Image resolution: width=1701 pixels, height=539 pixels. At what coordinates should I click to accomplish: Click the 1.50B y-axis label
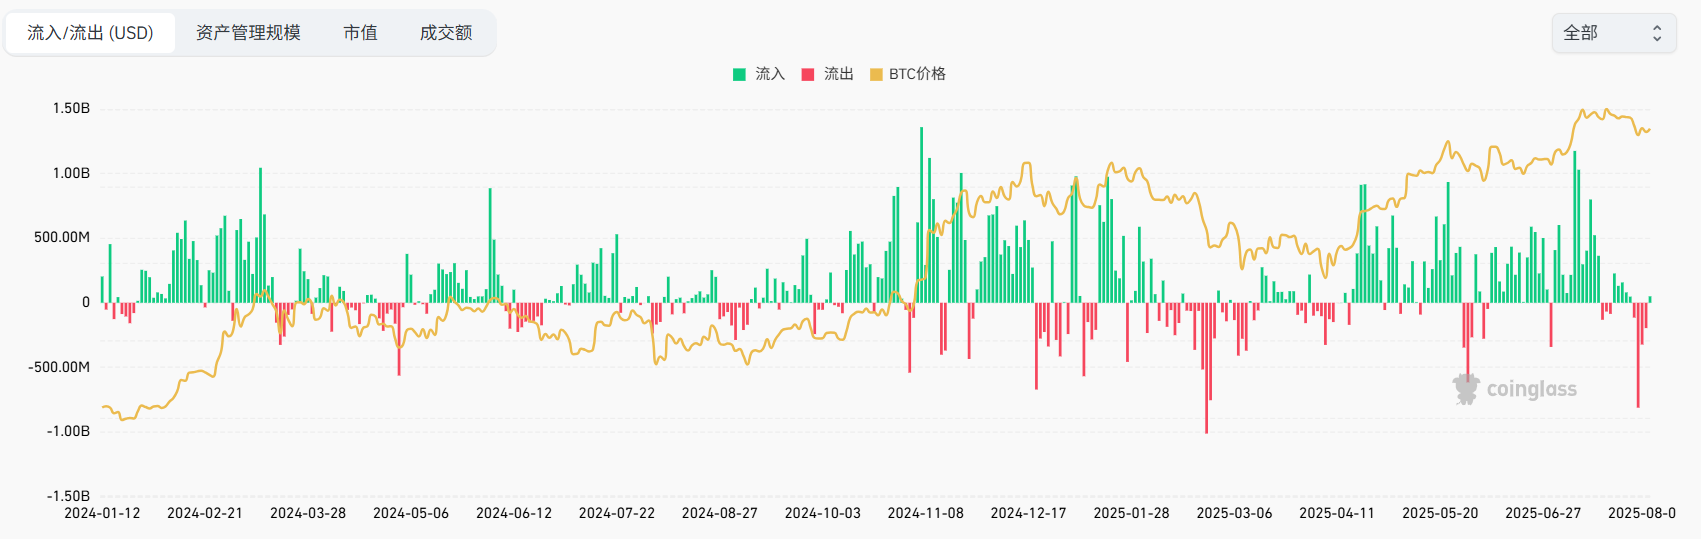71,108
